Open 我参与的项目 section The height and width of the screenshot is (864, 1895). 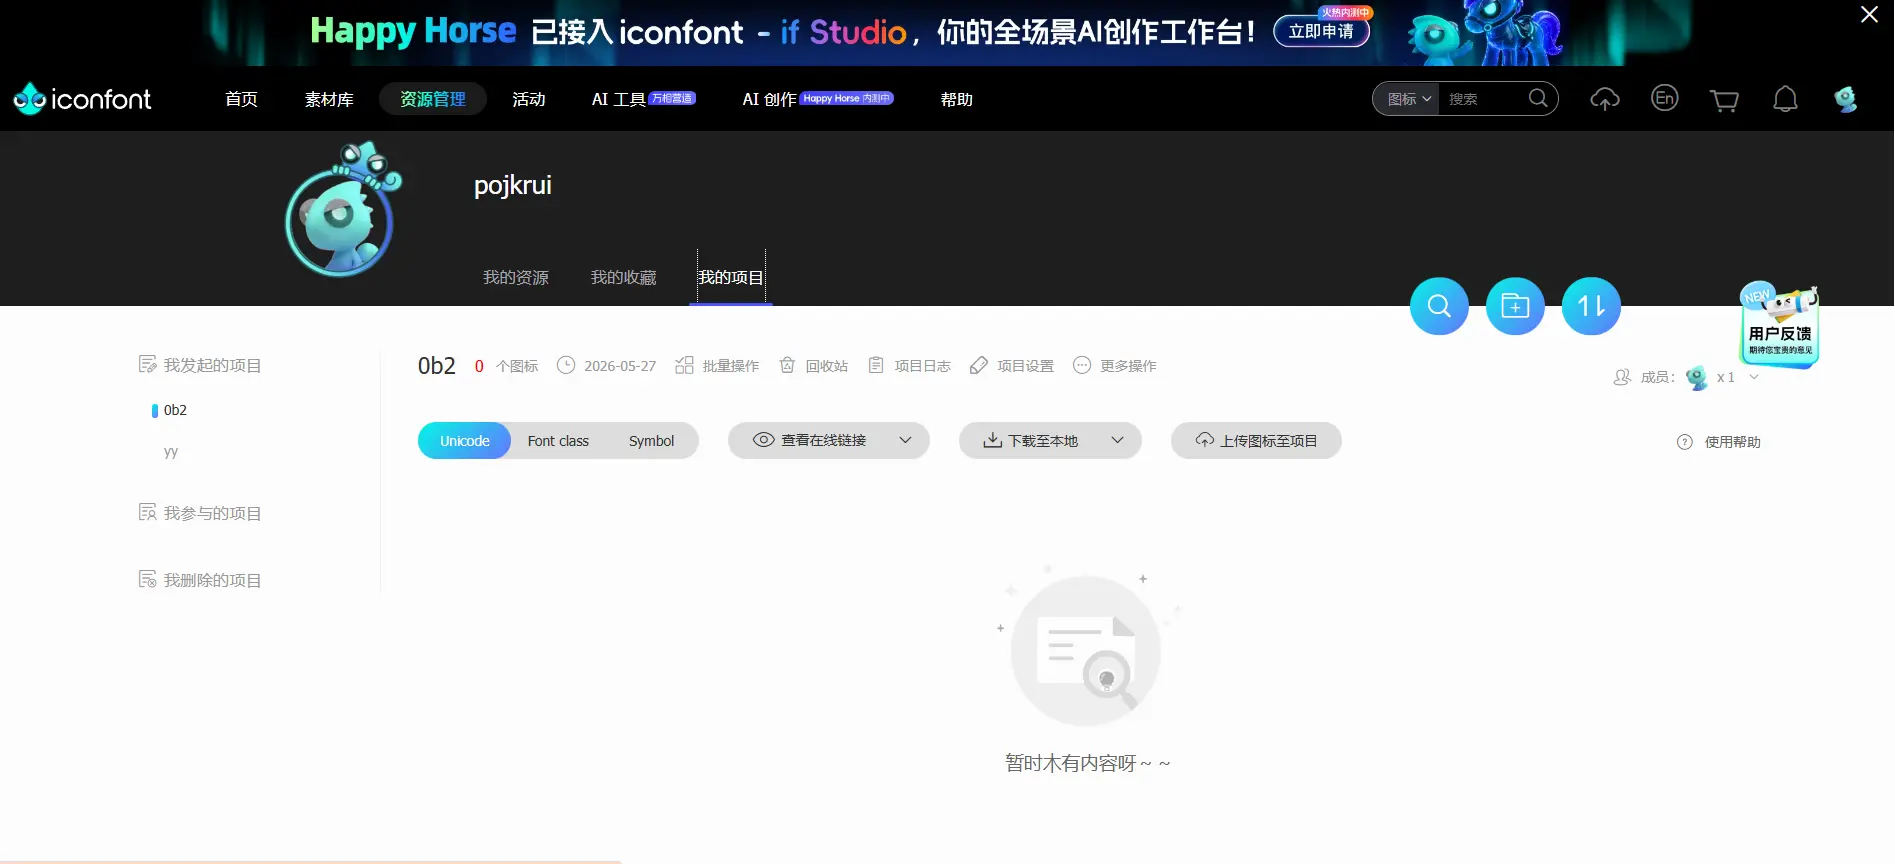200,513
